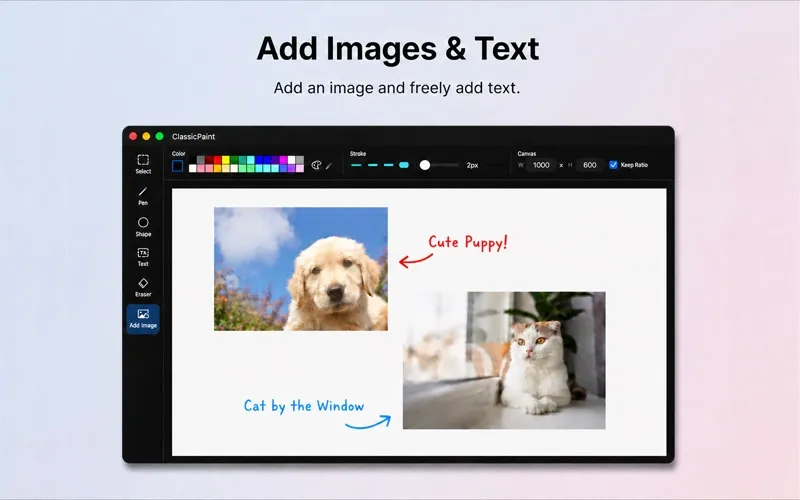Pick the bright yellow color swatch

226,160
